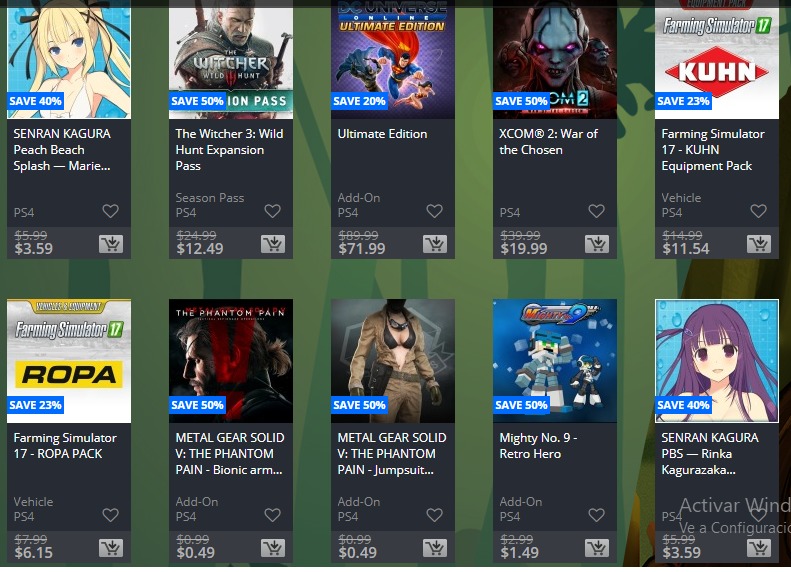Add Mighty No. 9 Retro Hero to cart
Image resolution: width=791 pixels, height=572 pixels.
tap(597, 548)
